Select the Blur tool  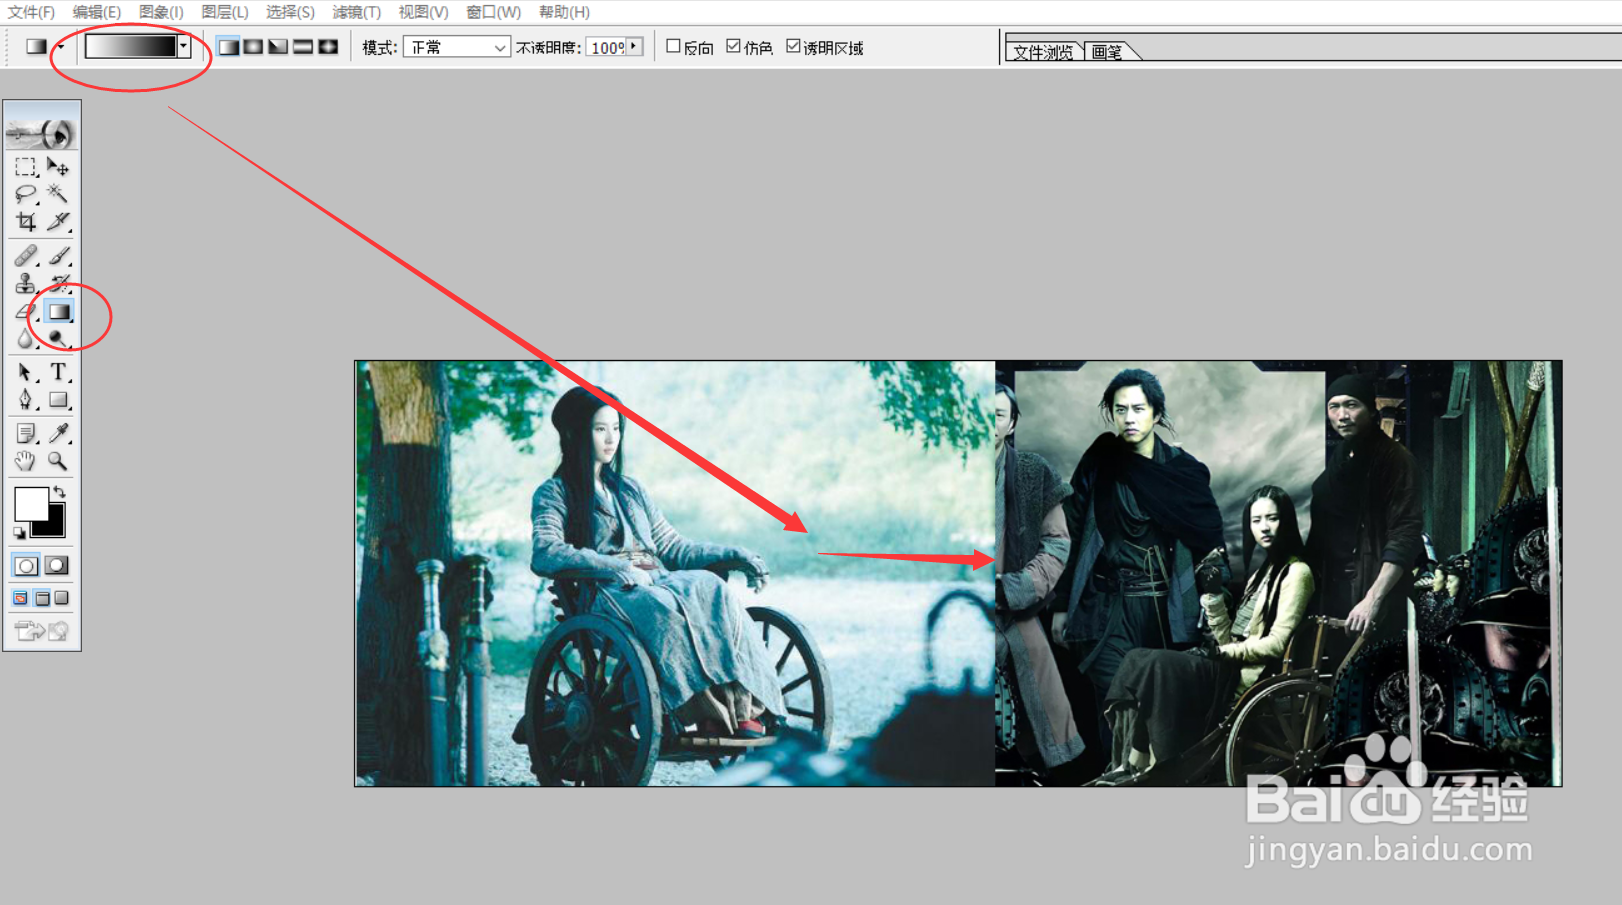[x=26, y=339]
